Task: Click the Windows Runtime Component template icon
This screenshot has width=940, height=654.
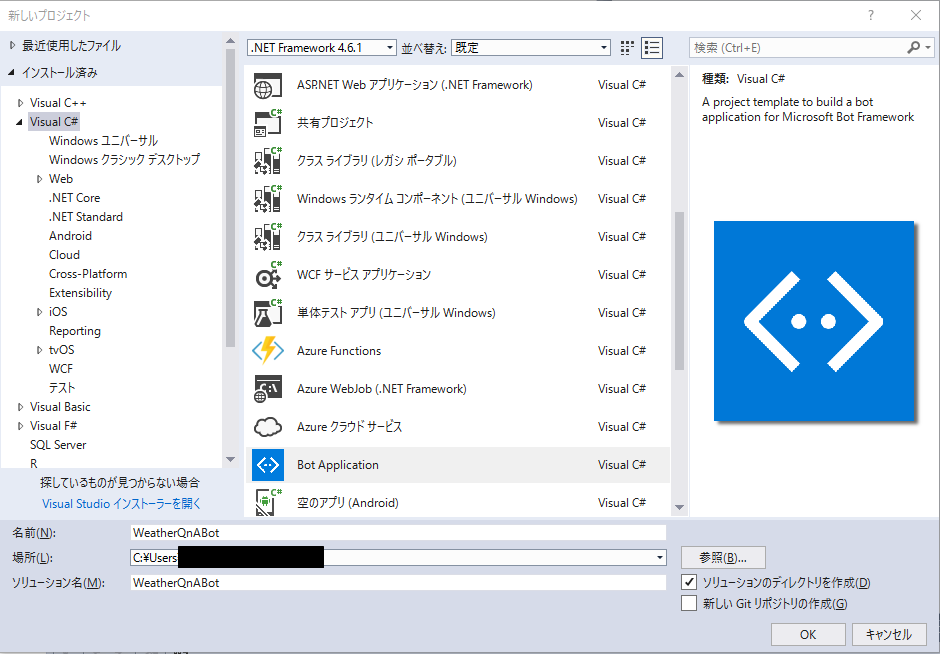Action: tap(267, 198)
